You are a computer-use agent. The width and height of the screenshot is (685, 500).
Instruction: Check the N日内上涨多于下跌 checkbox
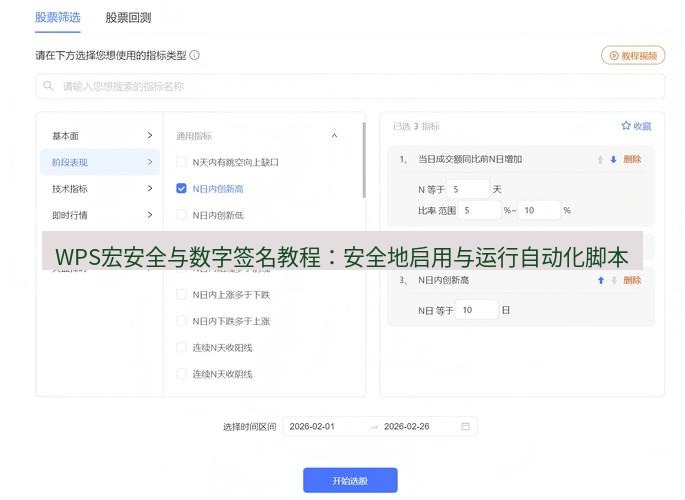[181, 295]
